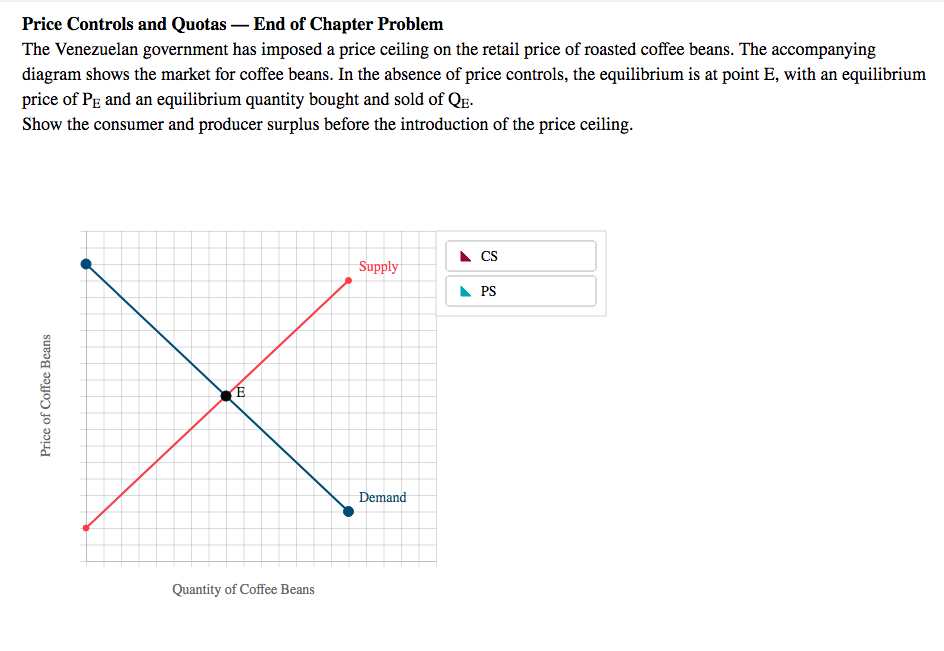This screenshot has height=651, width=944.
Task: Activate the PS surplus tool button
Action: 519,291
